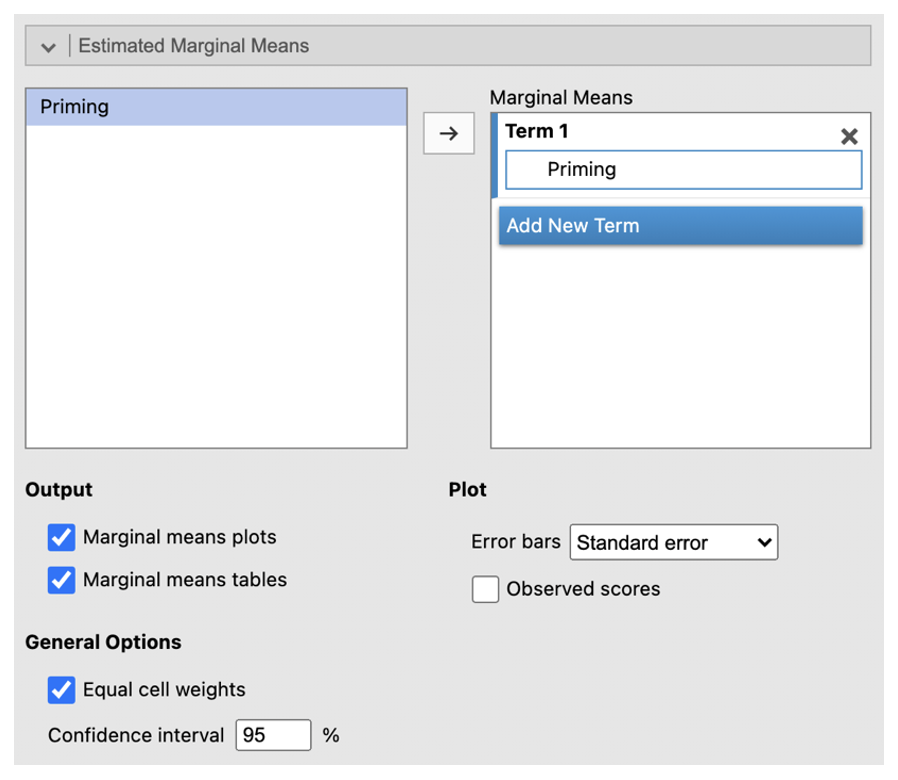Open the Error bars dropdown
Image resolution: width=898 pixels, height=780 pixels.
click(673, 543)
